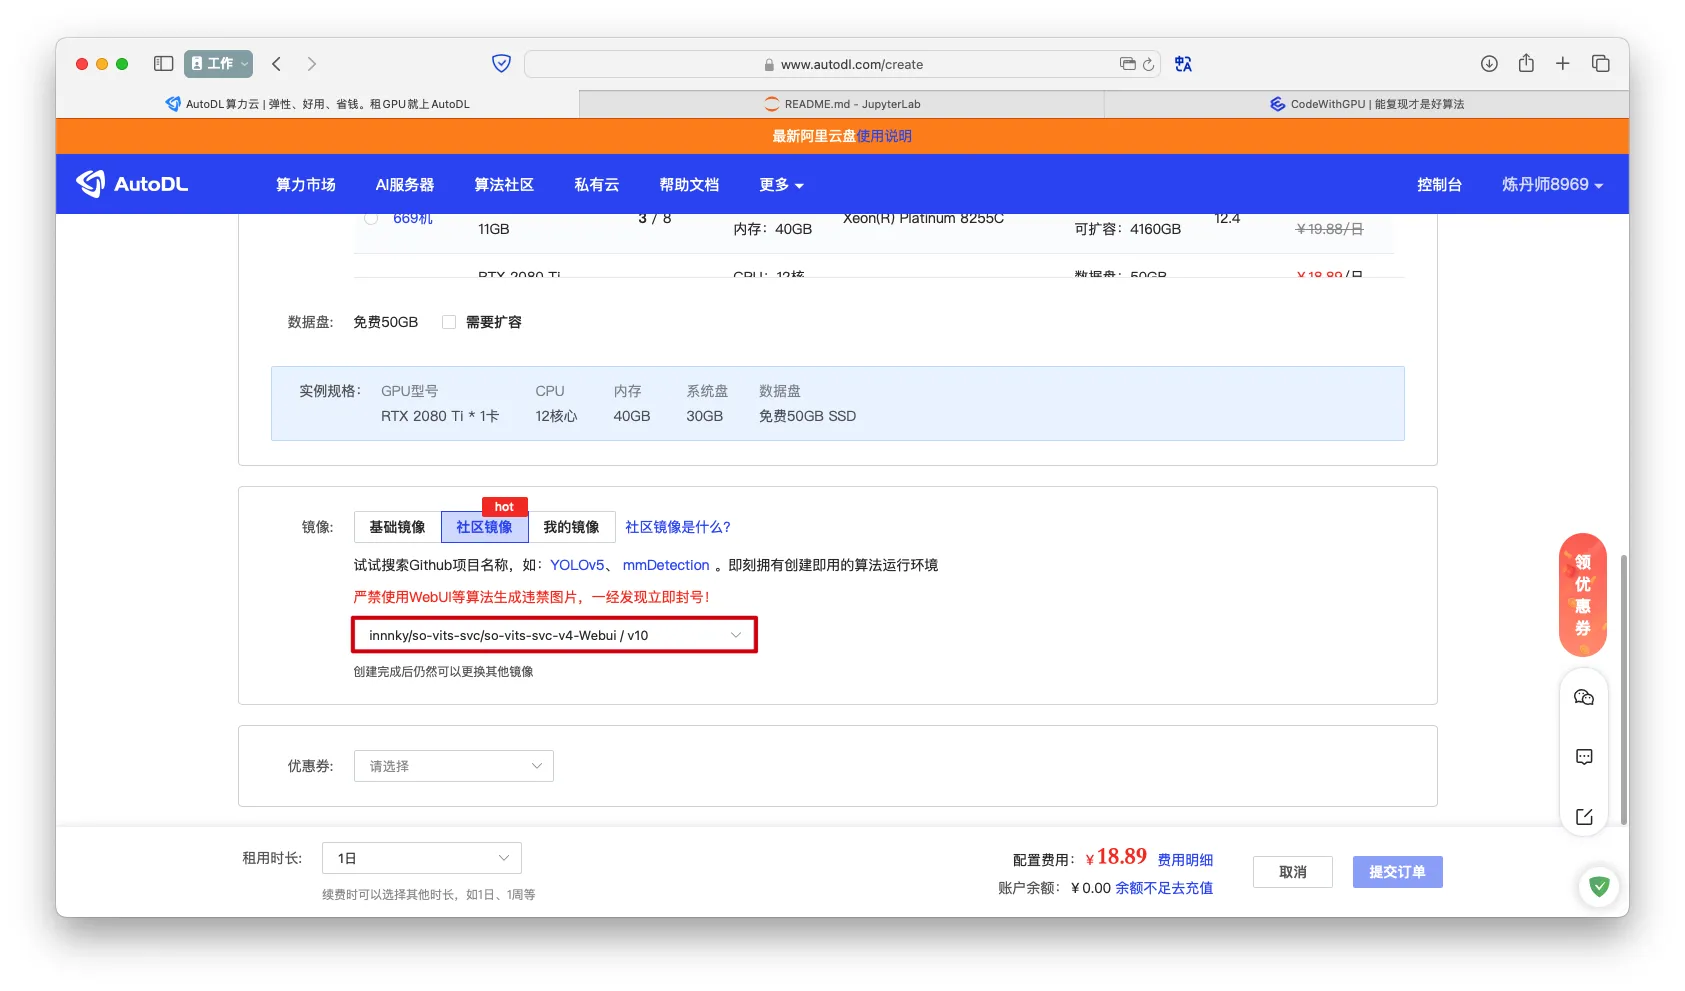Open Safari sidebar panel icon
The width and height of the screenshot is (1685, 991).
(x=163, y=64)
